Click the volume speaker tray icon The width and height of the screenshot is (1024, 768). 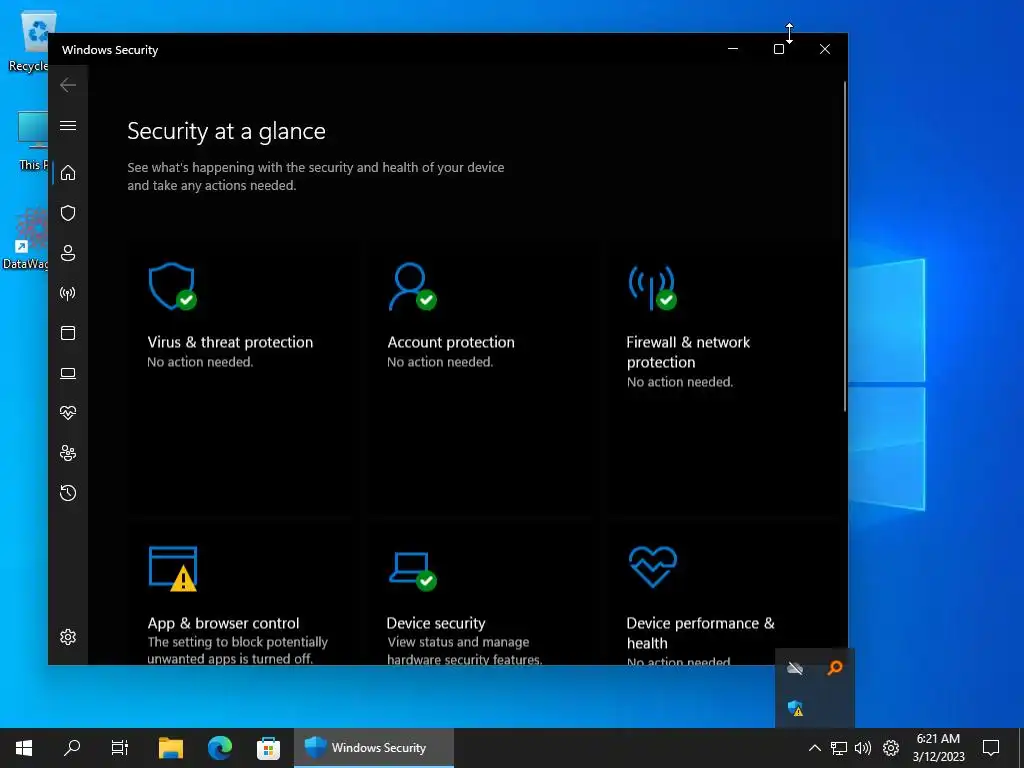[x=863, y=748]
